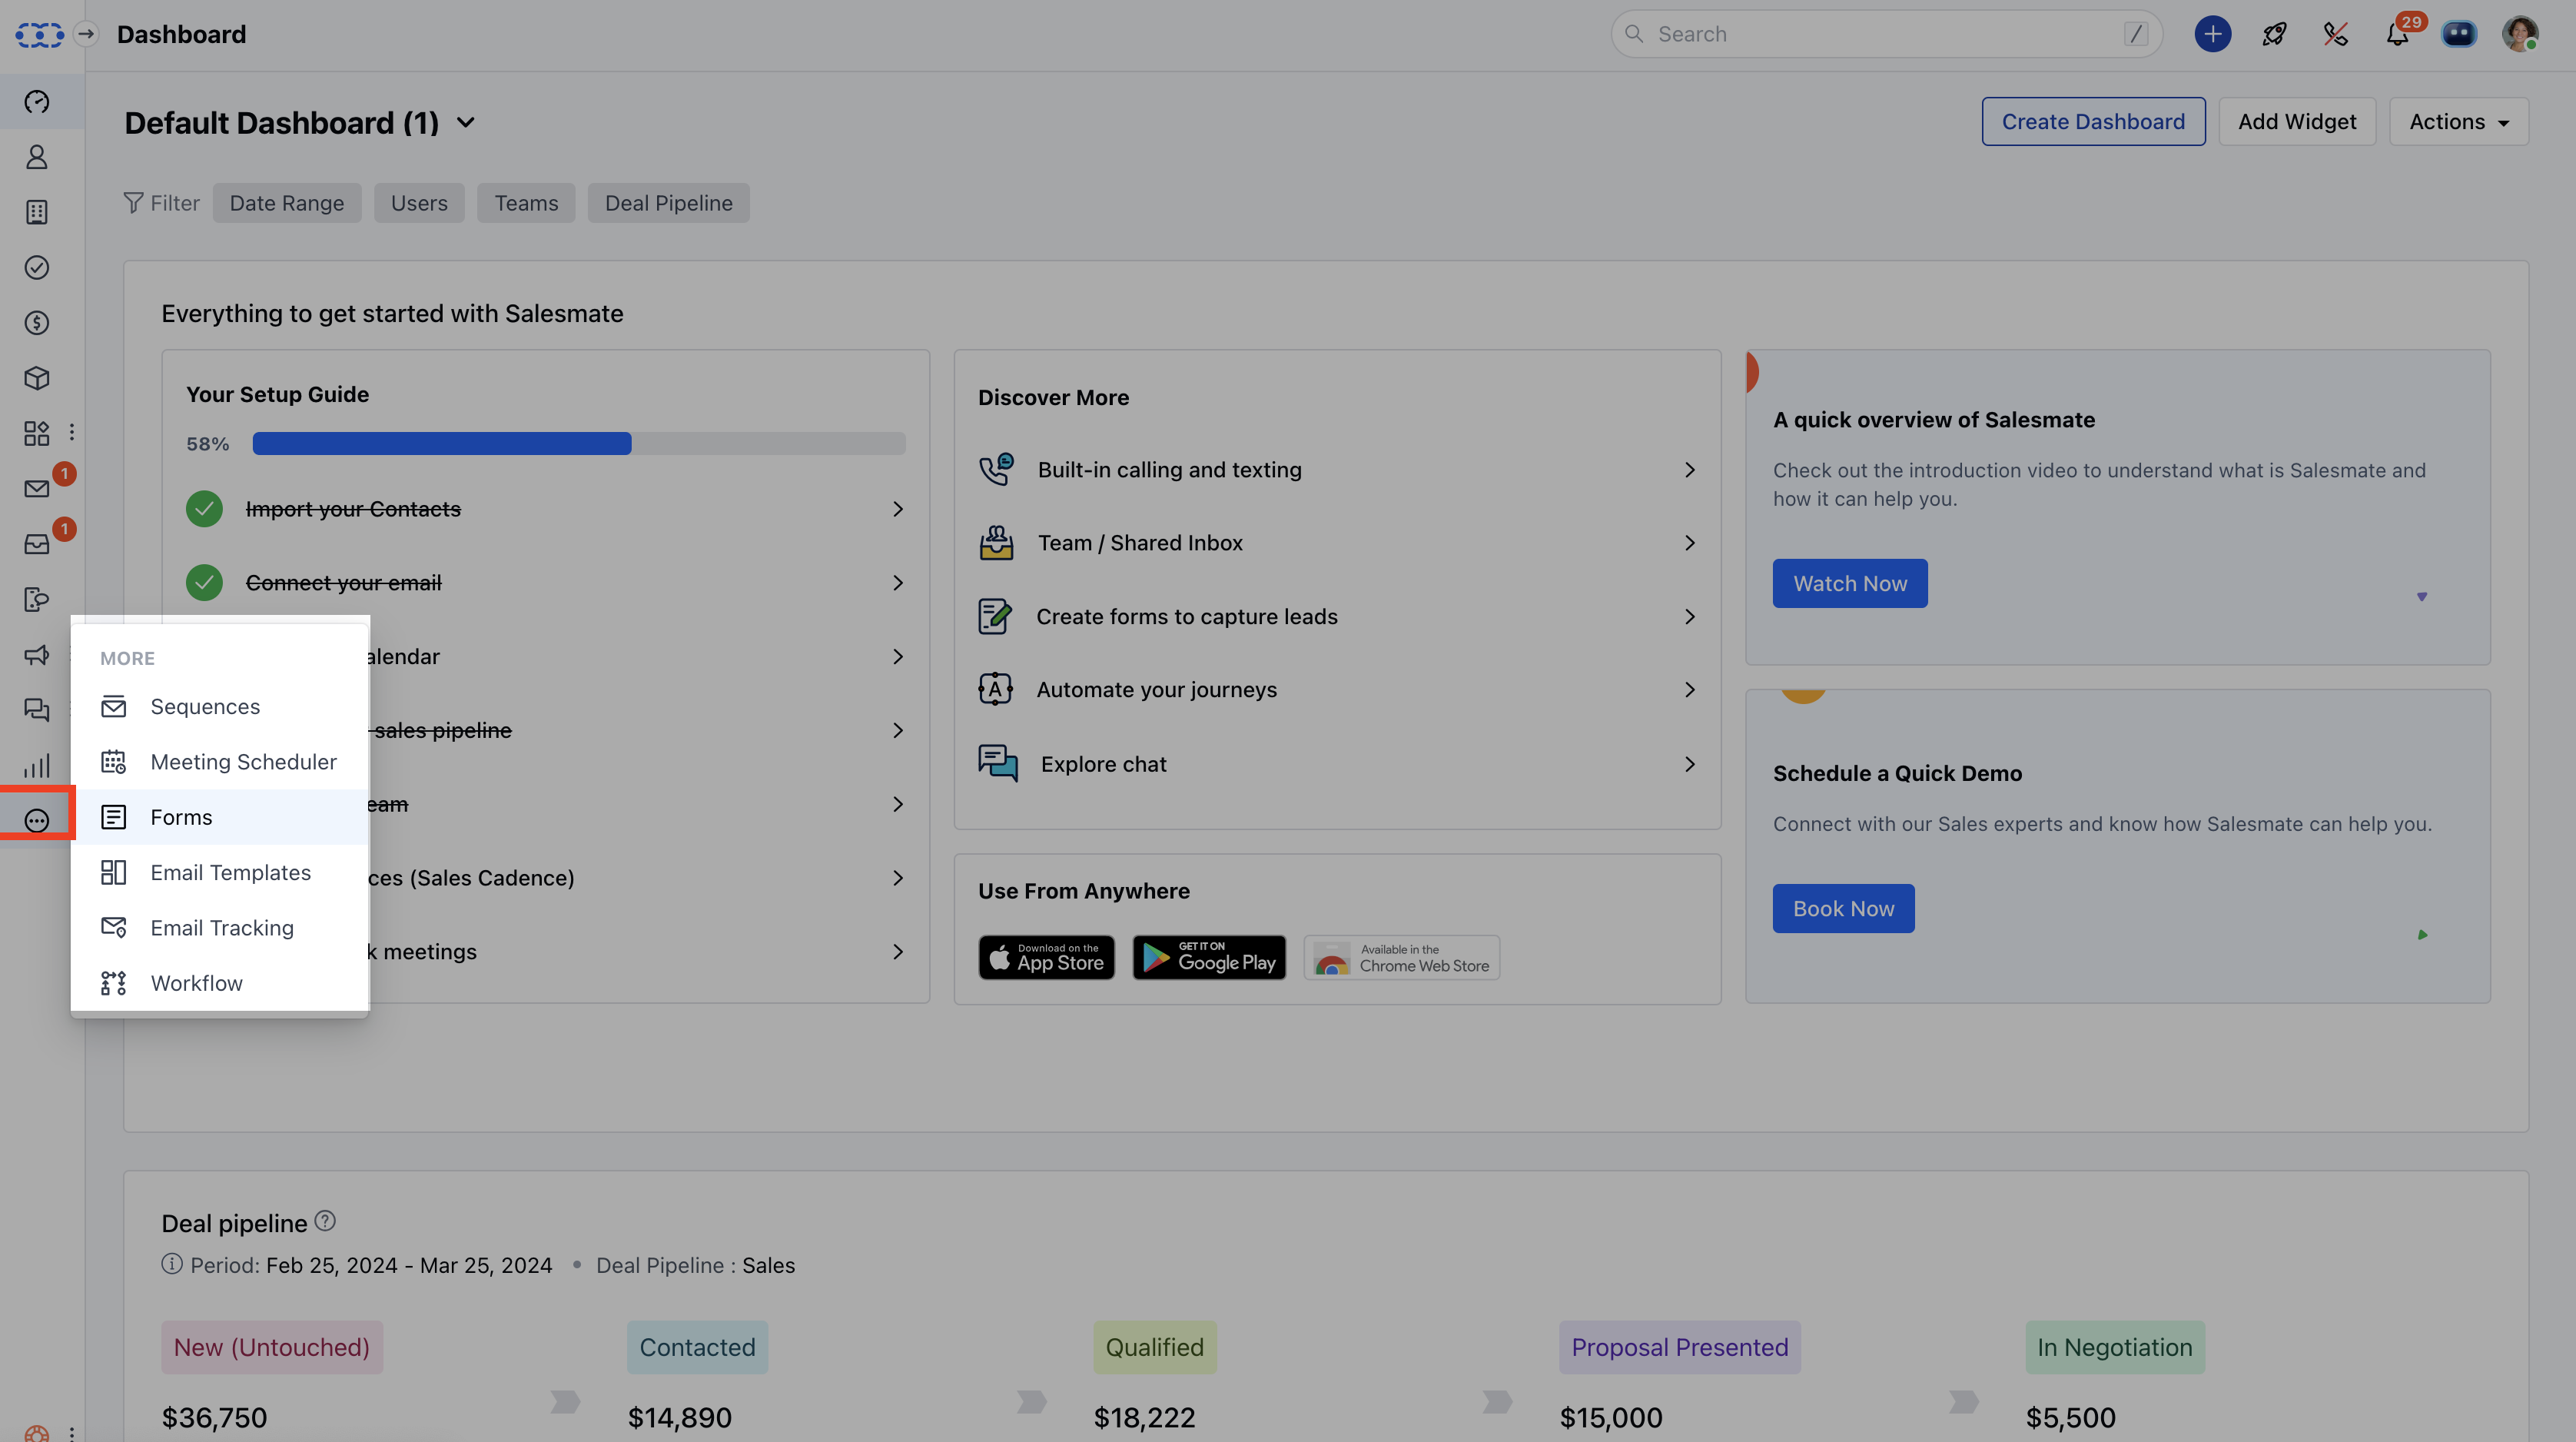Open Team Inbox tray icon in sidebar
Viewport: 2576px width, 1442px height.
pos(37,544)
